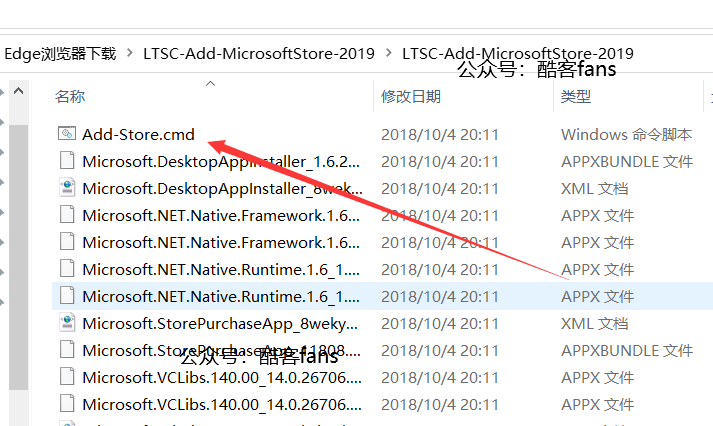The height and width of the screenshot is (426, 713).
Task: Click 'APPXBUNDLE 文件' in the StorePurchaseApp bundle row
Action: pos(627,351)
